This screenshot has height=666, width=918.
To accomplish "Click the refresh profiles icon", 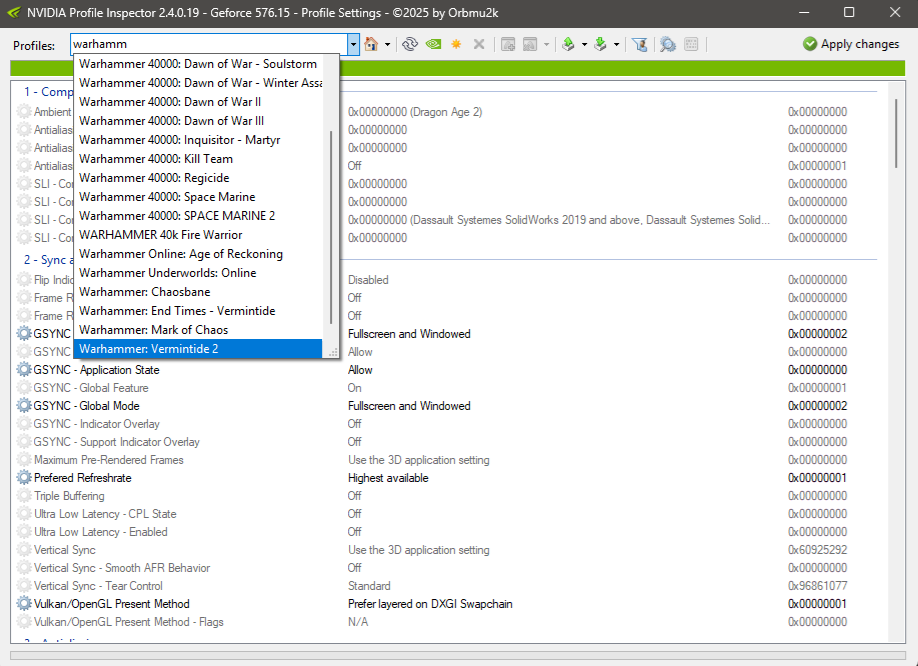I will pyautogui.click(x=410, y=44).
